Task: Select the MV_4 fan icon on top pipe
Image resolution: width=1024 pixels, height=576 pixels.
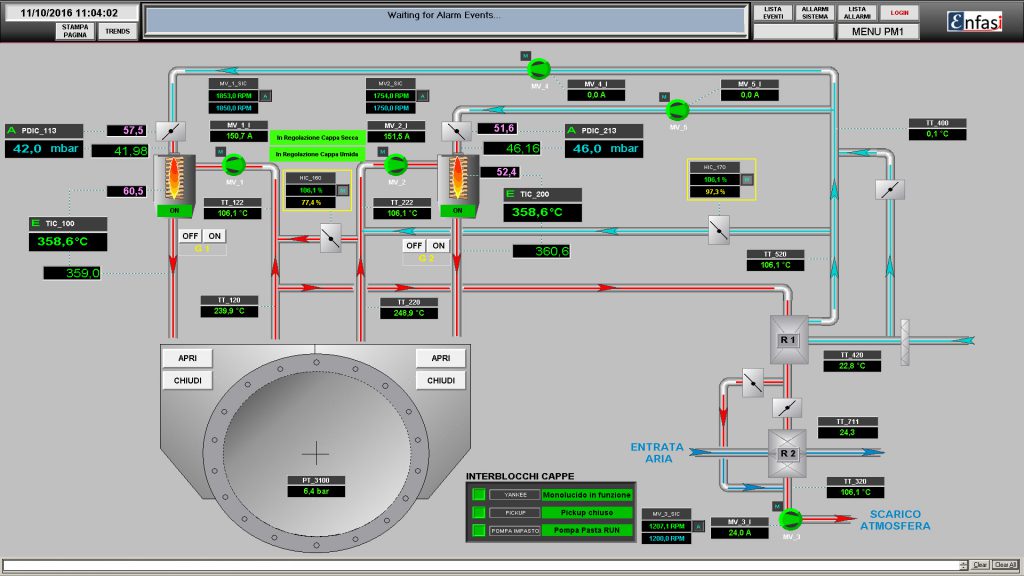Action: pos(539,69)
